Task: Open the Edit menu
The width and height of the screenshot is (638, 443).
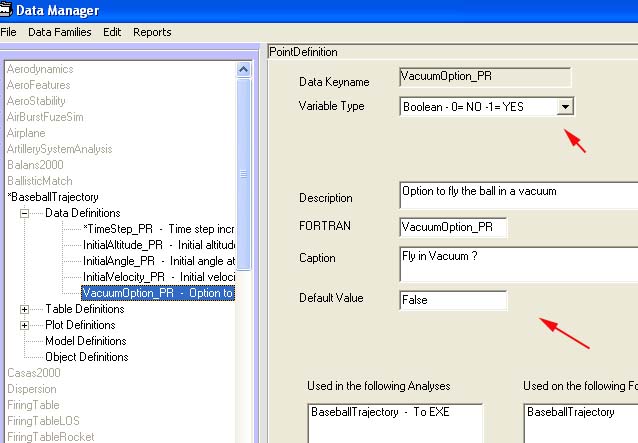Action: (112, 32)
